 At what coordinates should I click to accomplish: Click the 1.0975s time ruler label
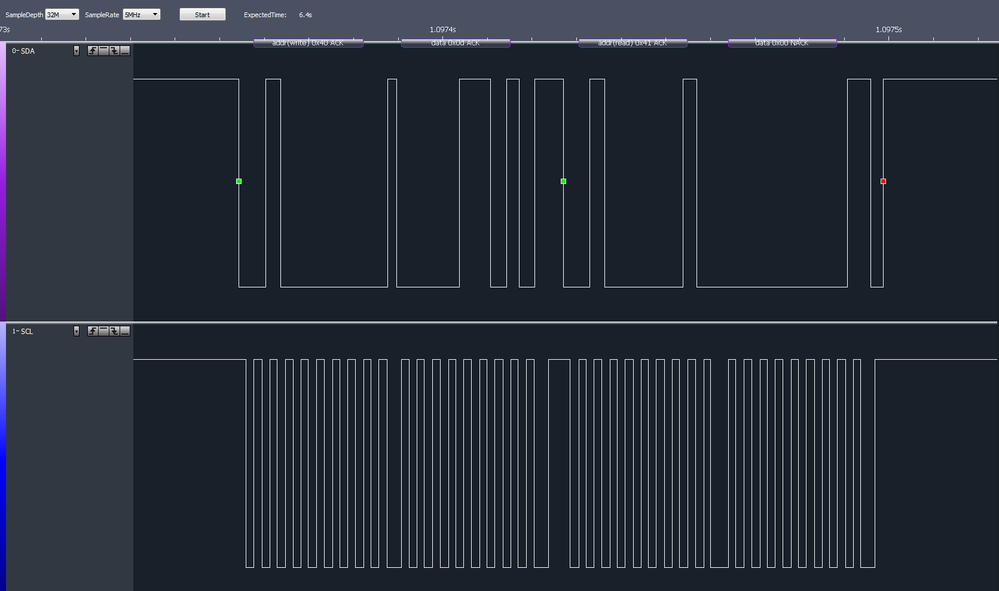tap(889, 29)
